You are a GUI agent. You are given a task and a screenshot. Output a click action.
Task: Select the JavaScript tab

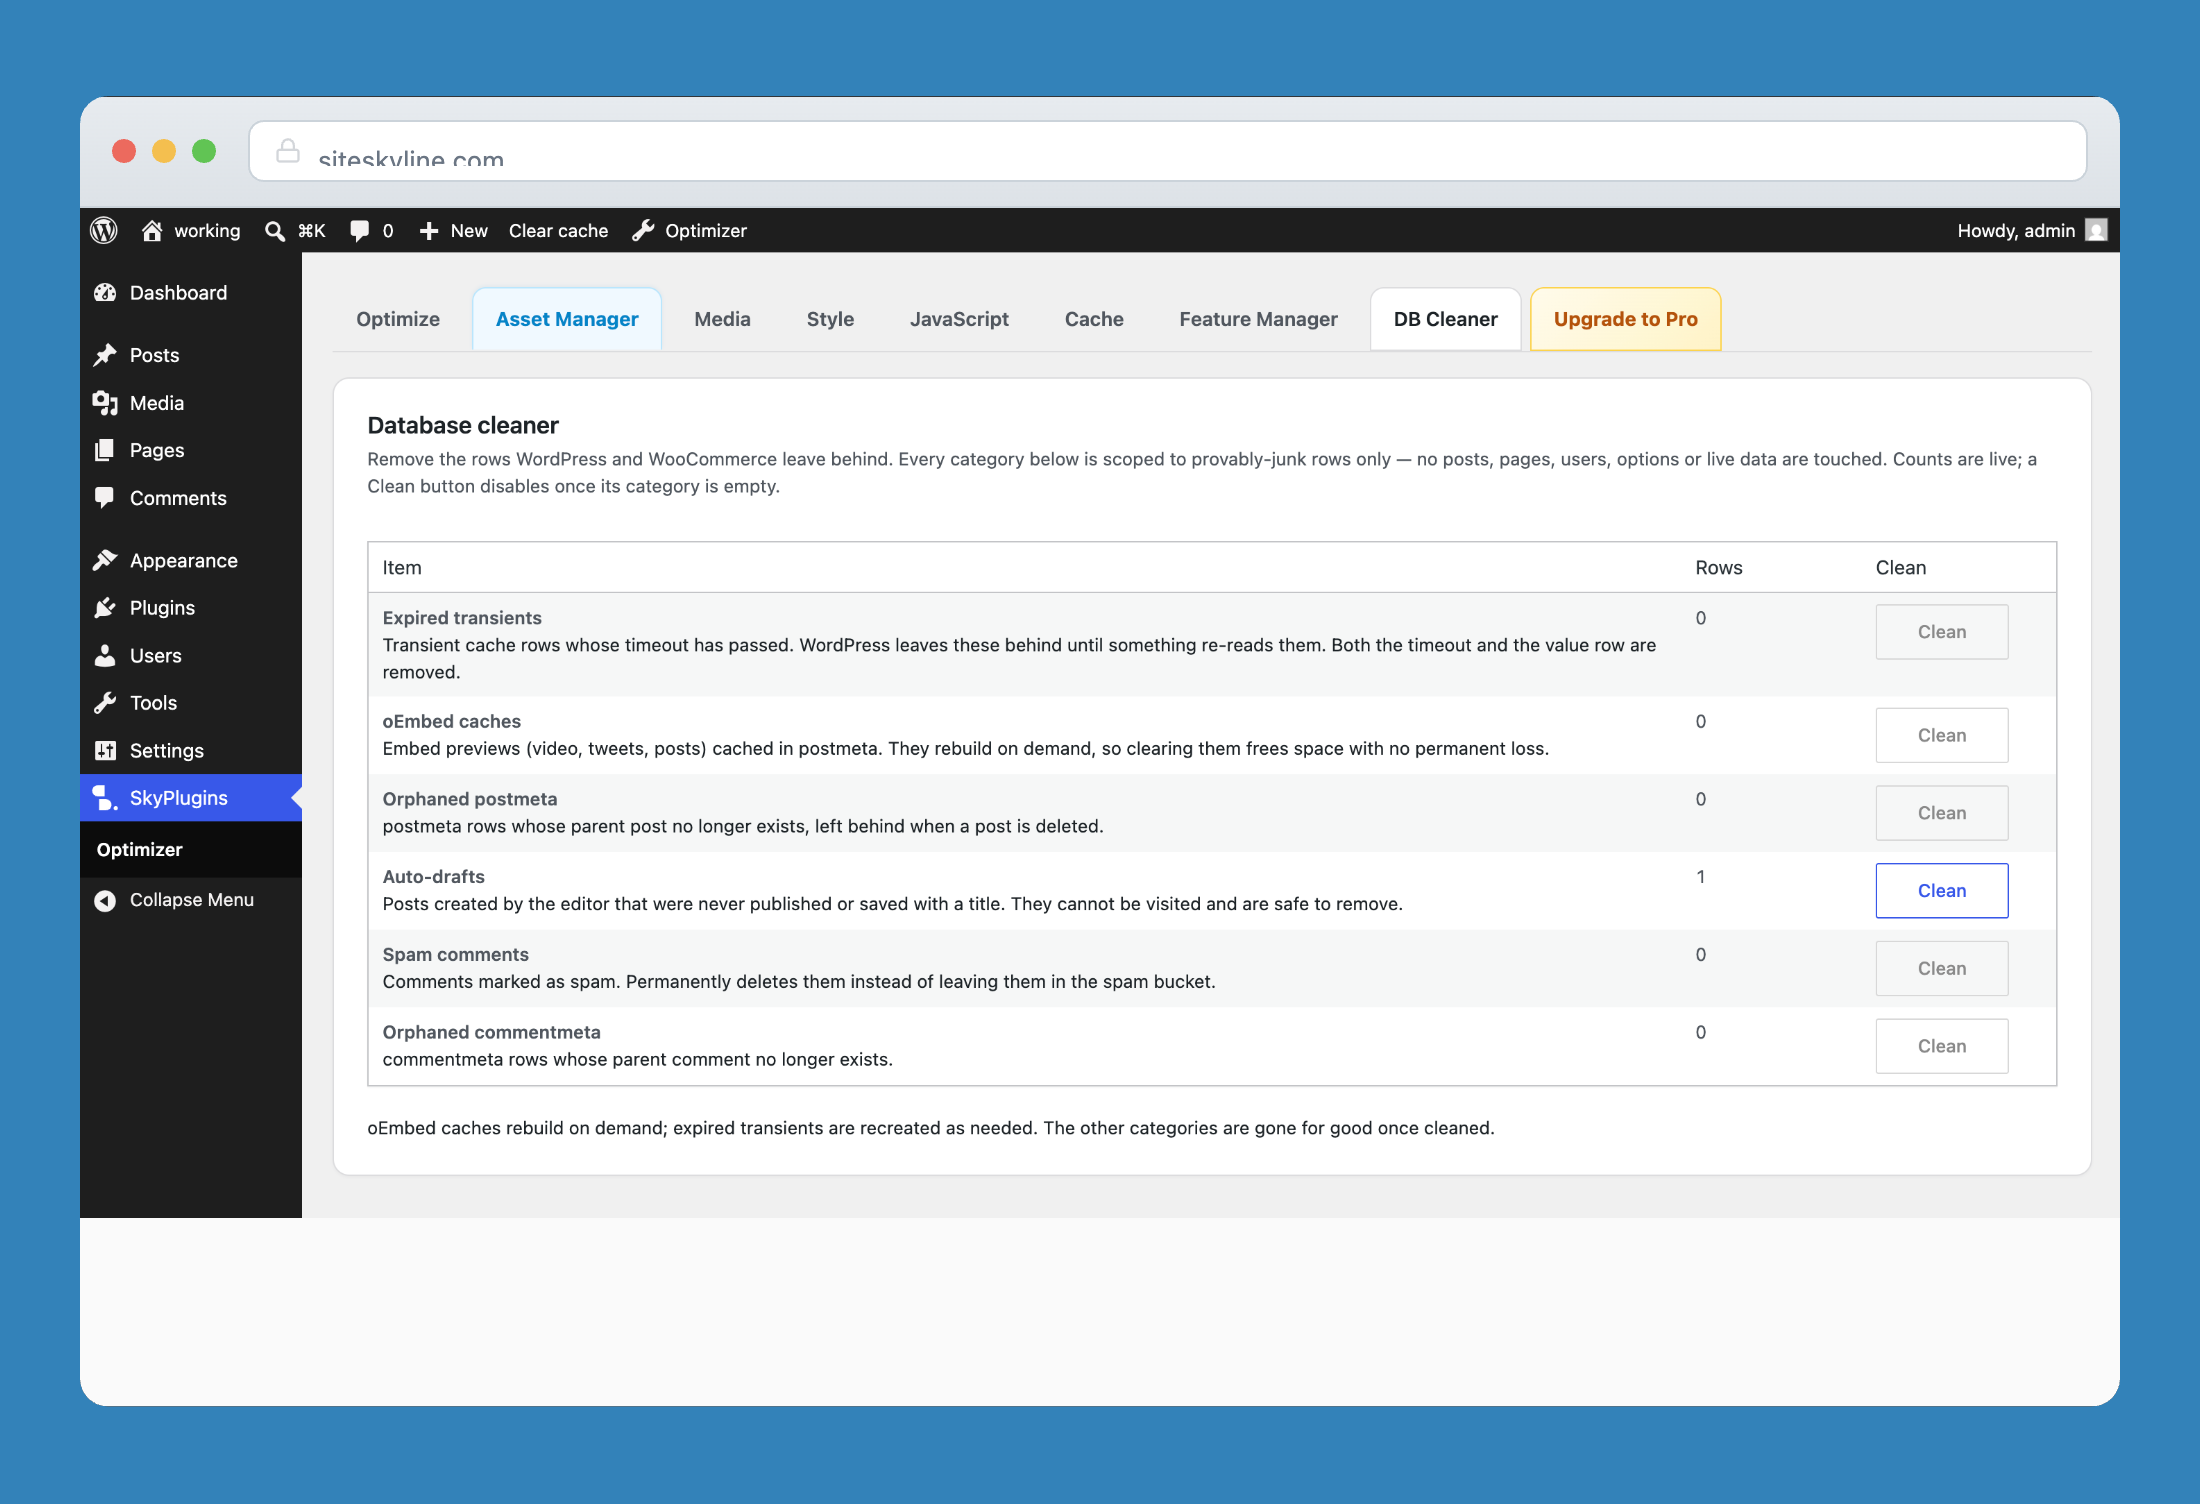click(959, 319)
